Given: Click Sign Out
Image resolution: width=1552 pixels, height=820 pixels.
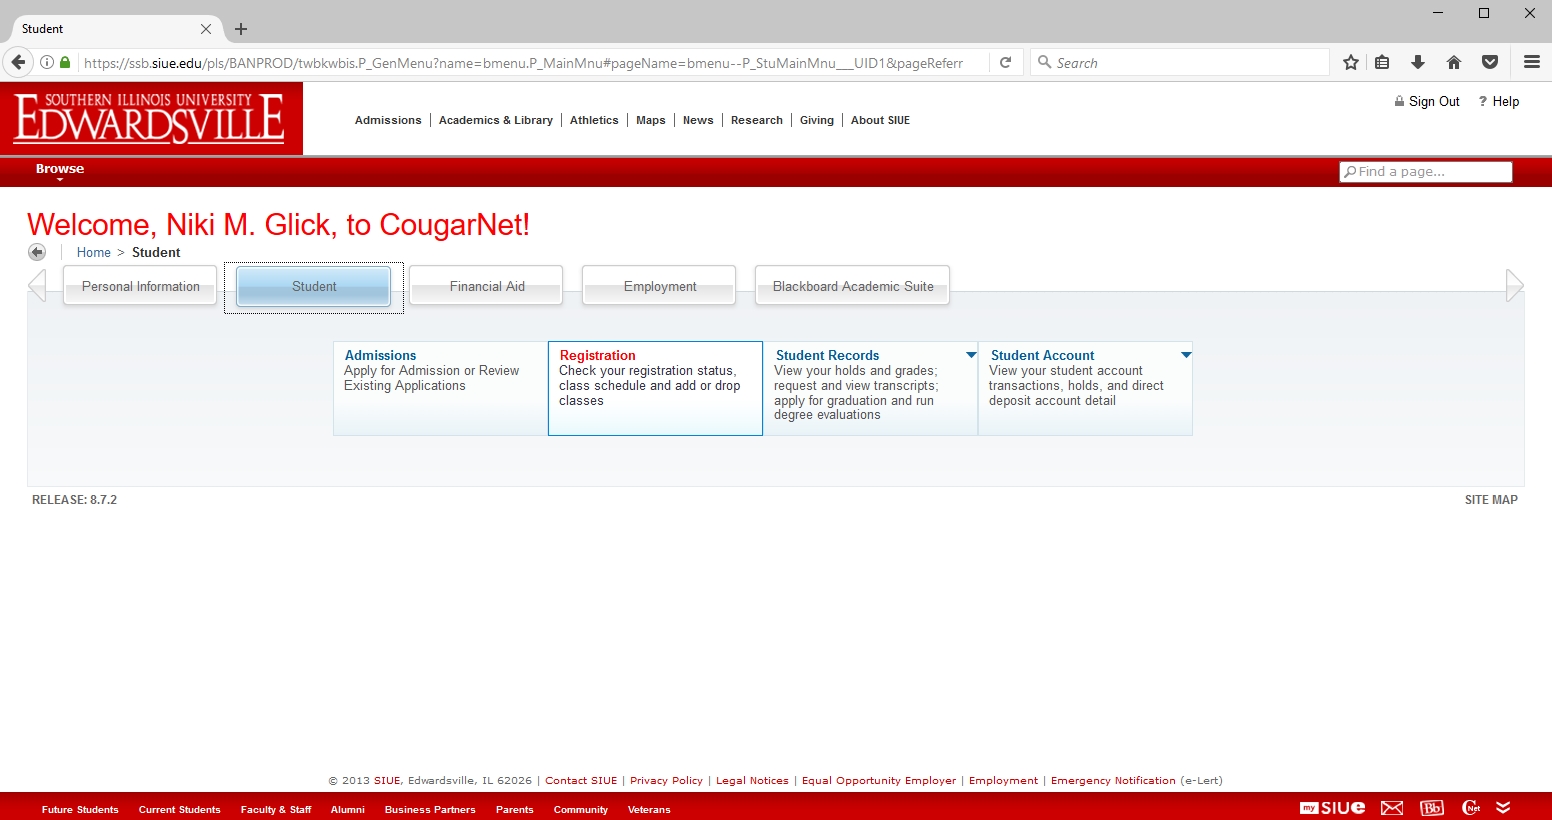Looking at the screenshot, I should pos(1433,101).
